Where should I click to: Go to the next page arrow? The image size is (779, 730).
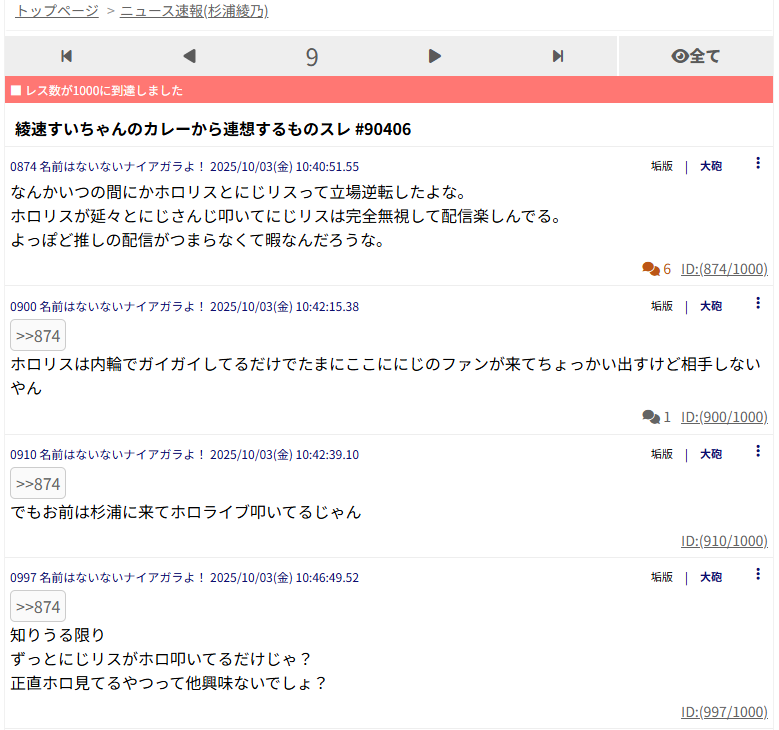(434, 56)
